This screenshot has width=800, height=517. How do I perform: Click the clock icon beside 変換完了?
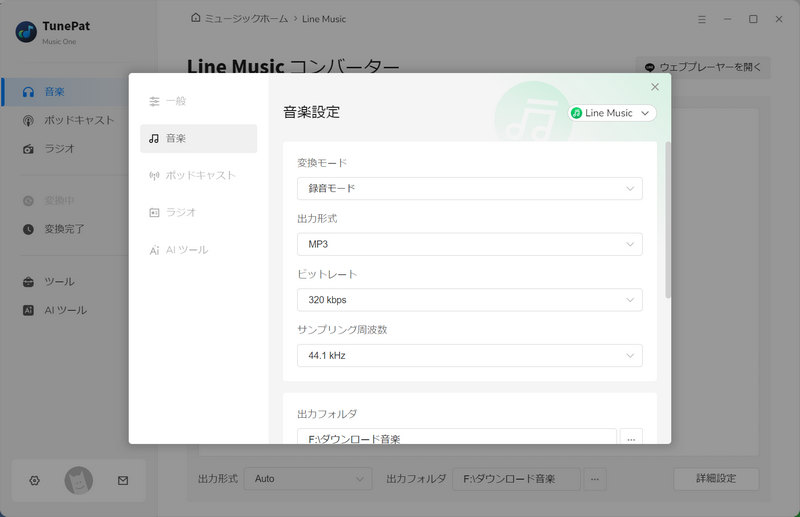[29, 229]
